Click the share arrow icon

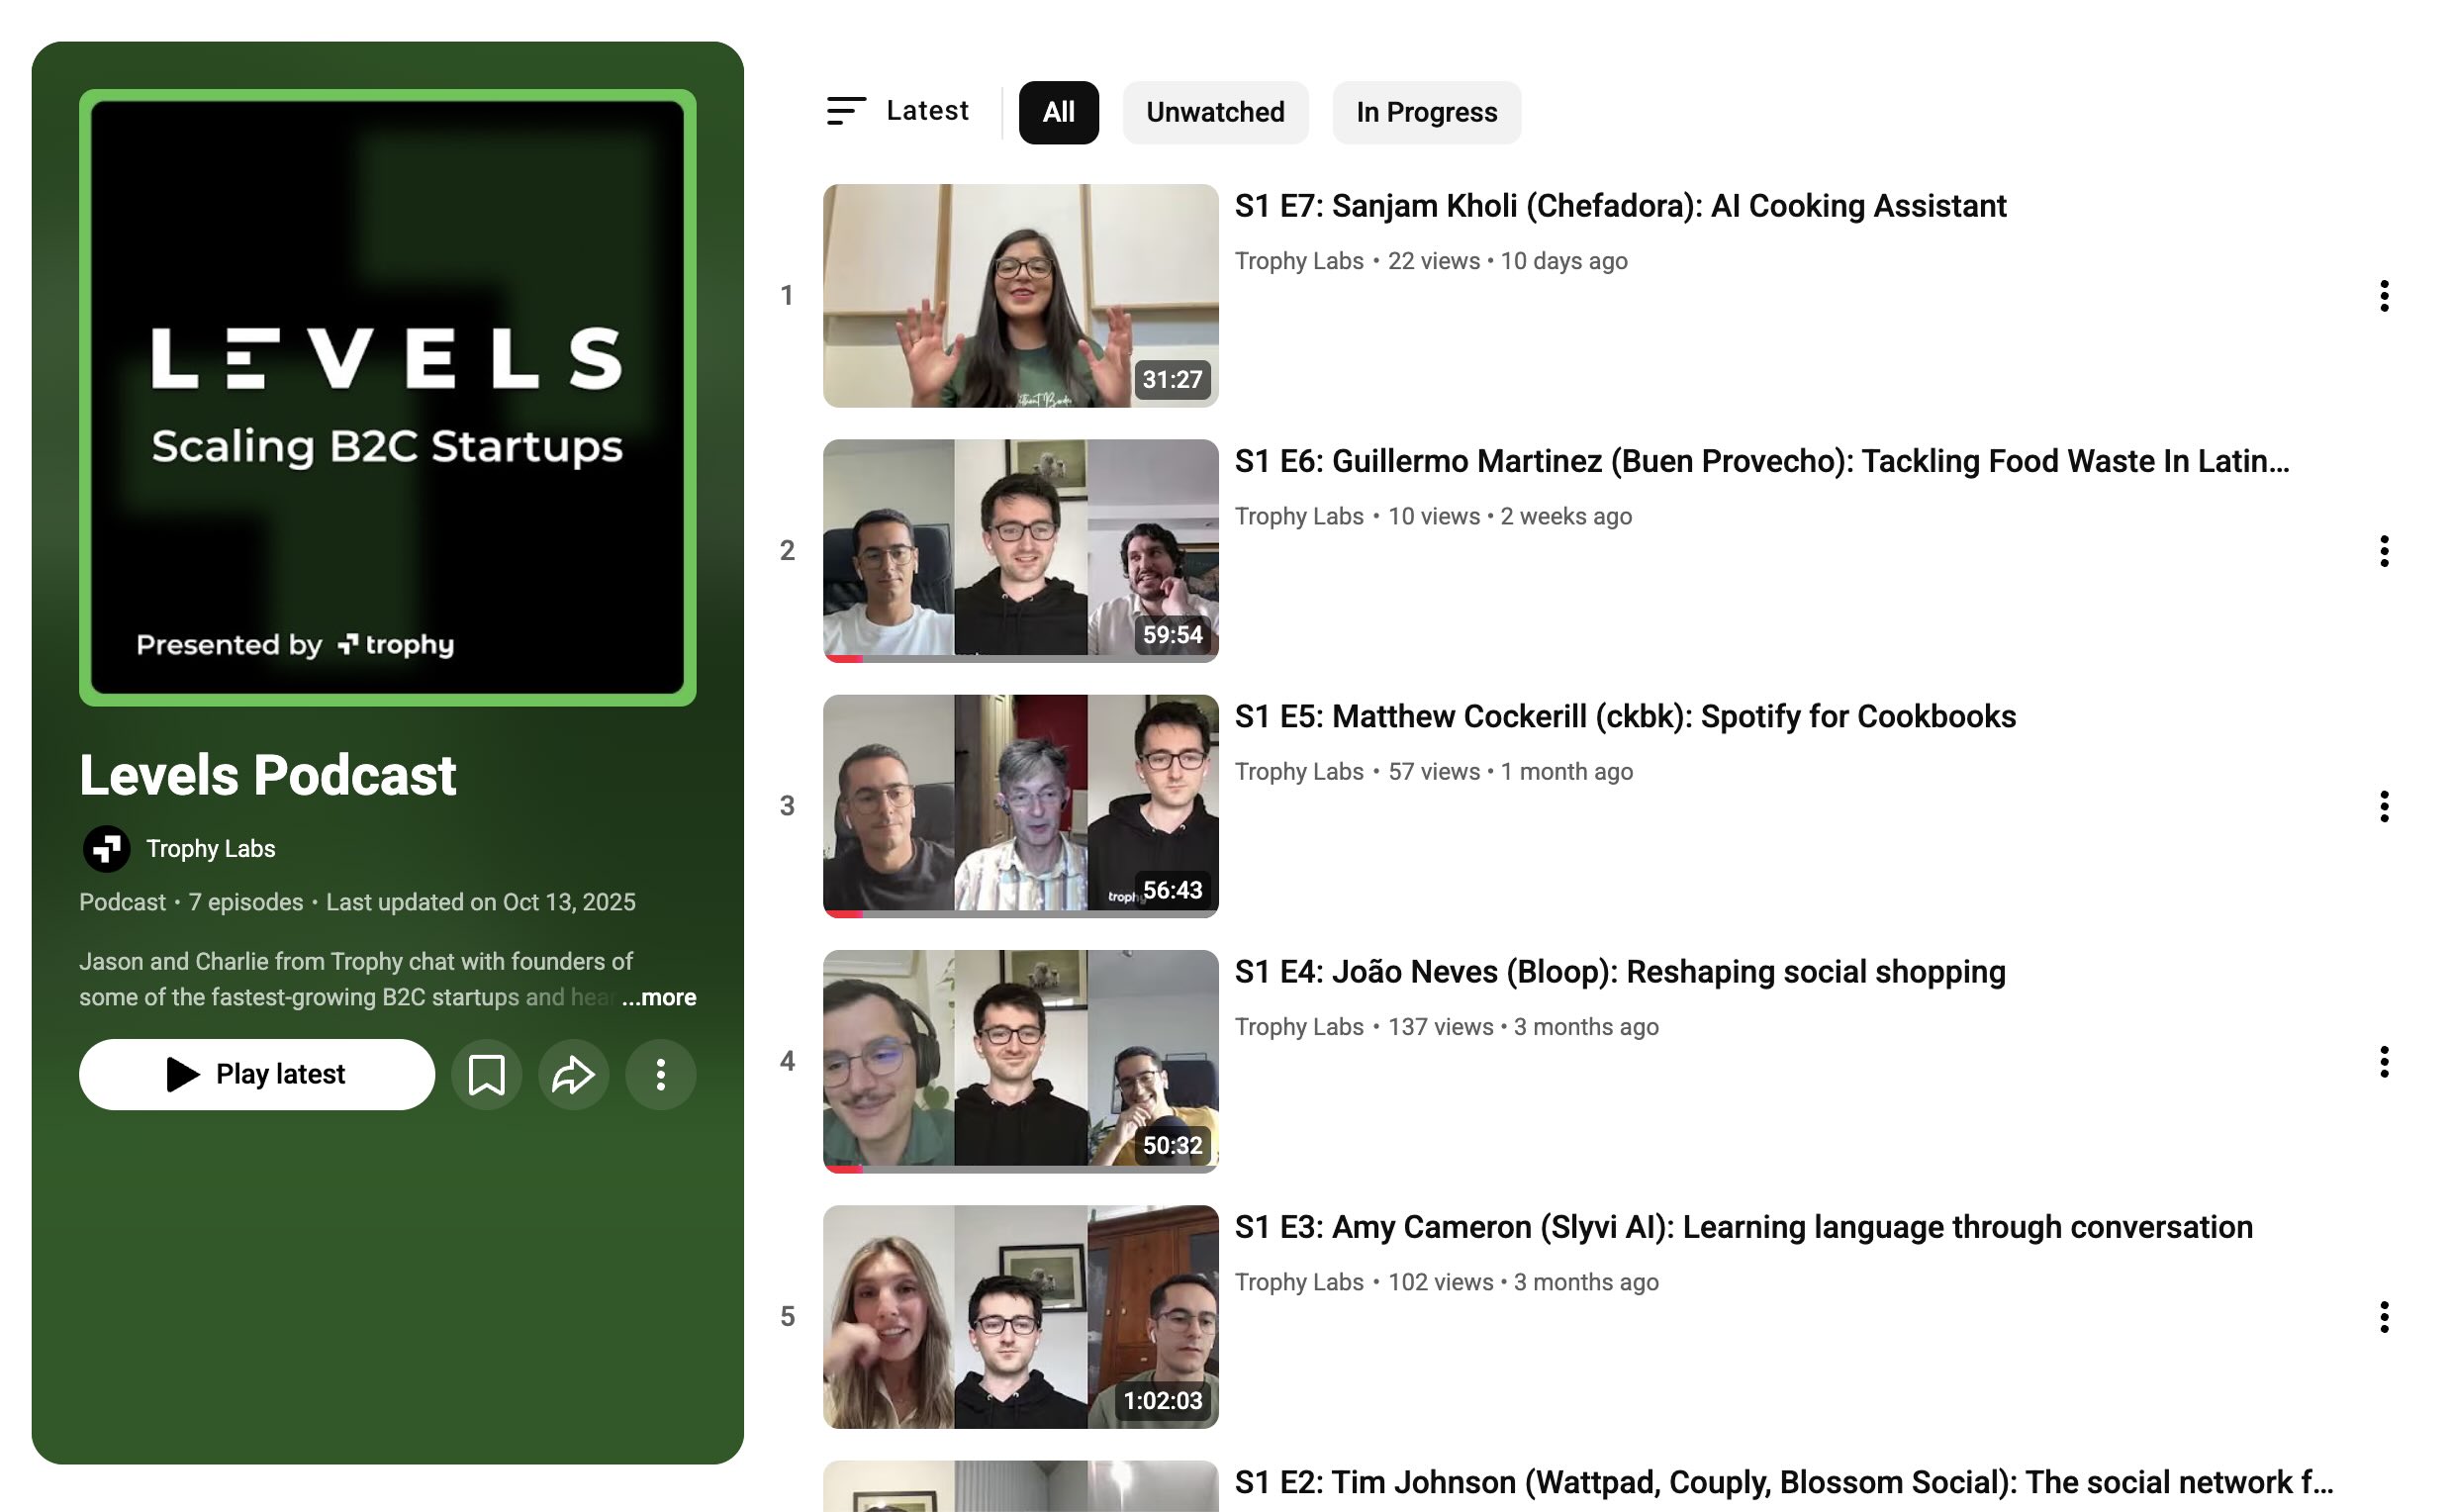pos(573,1075)
